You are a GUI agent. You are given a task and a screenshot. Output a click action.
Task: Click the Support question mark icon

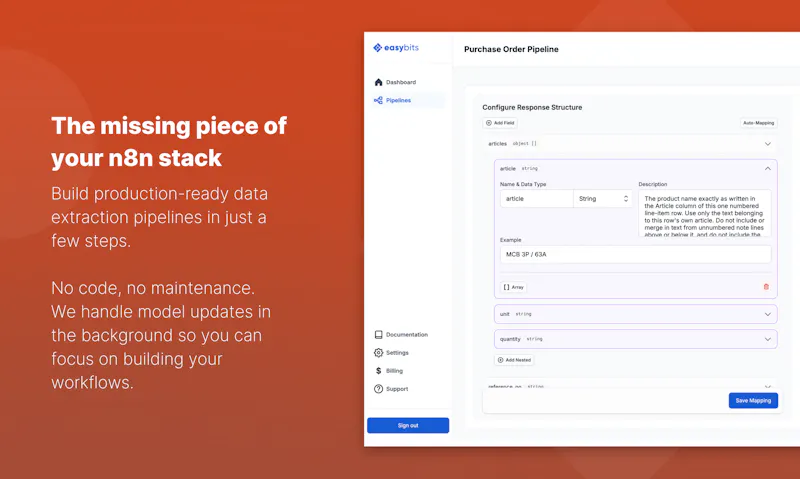click(378, 389)
